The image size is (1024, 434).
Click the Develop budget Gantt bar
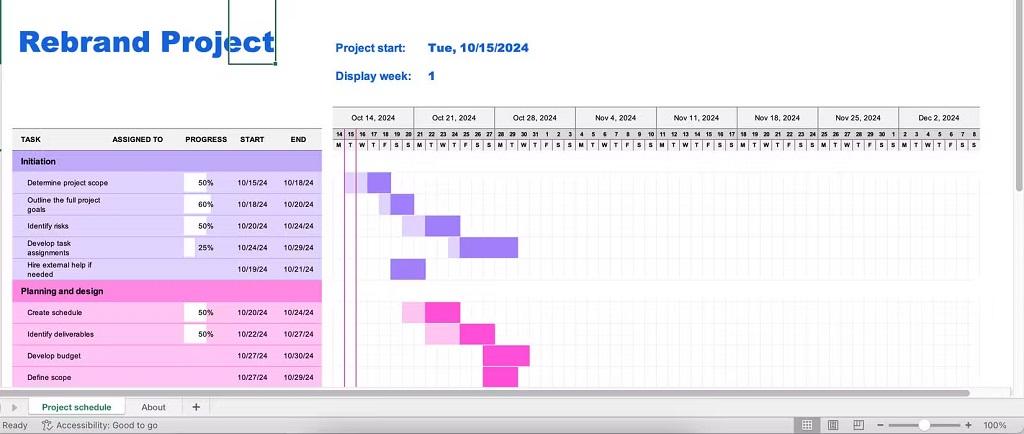click(506, 356)
